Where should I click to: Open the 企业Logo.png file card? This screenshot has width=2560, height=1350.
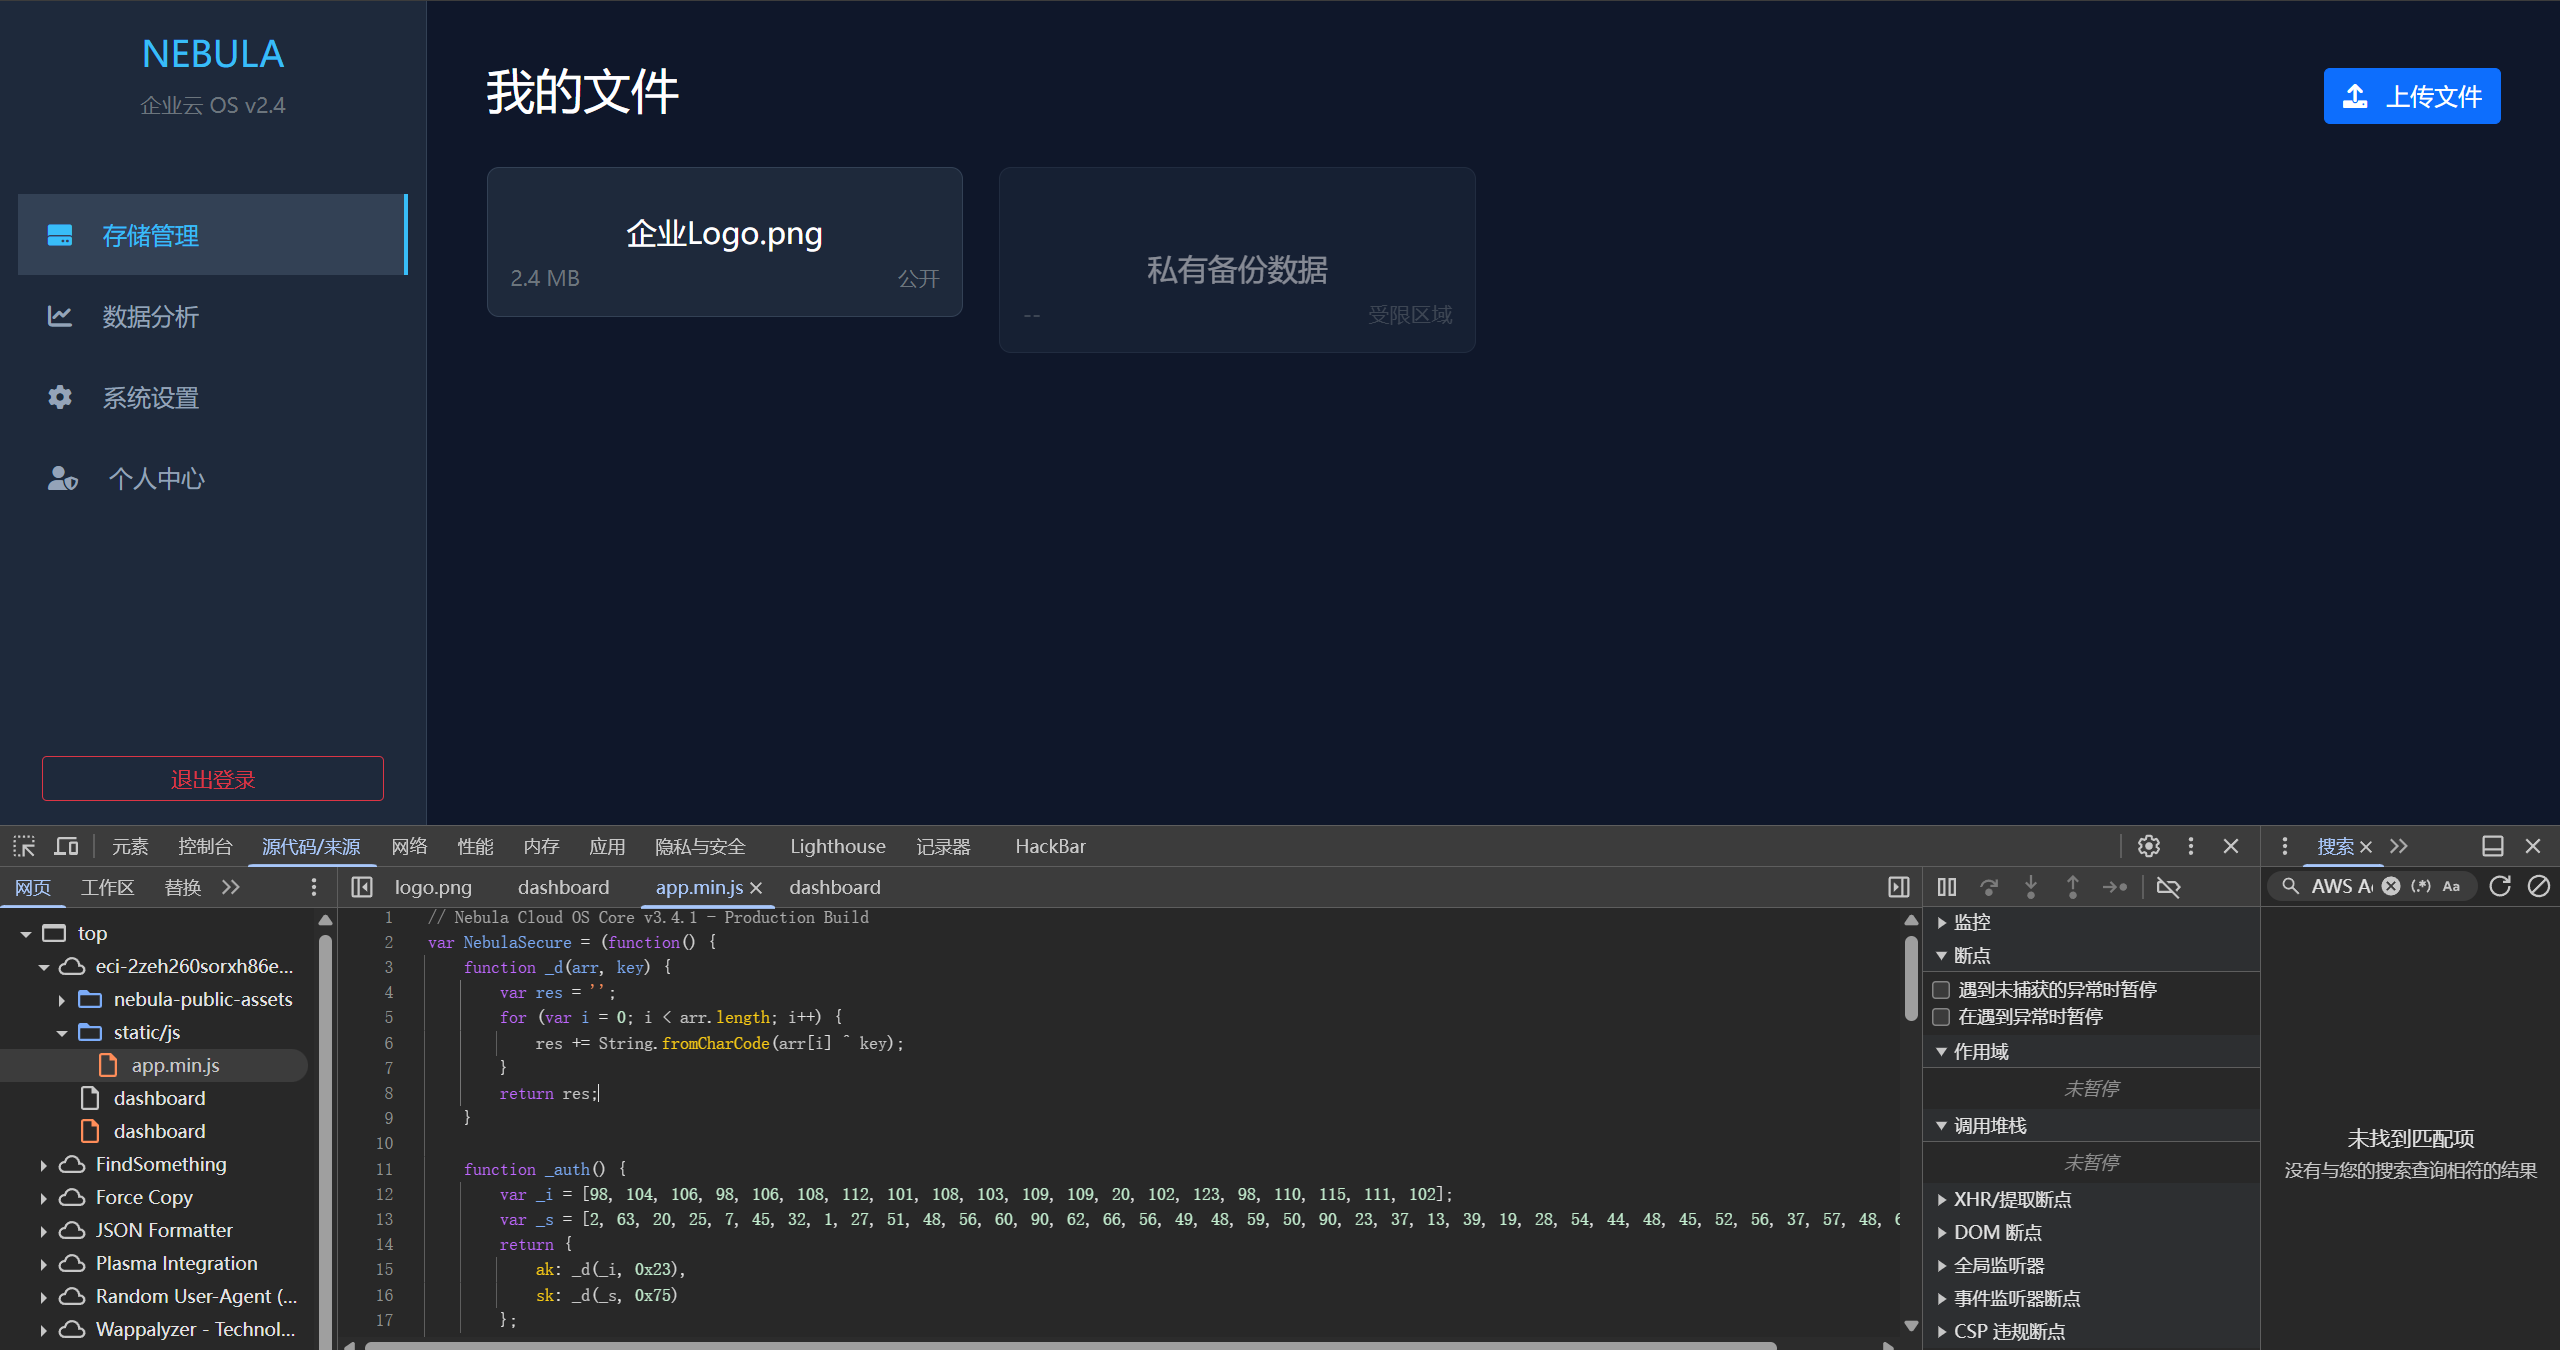click(724, 242)
